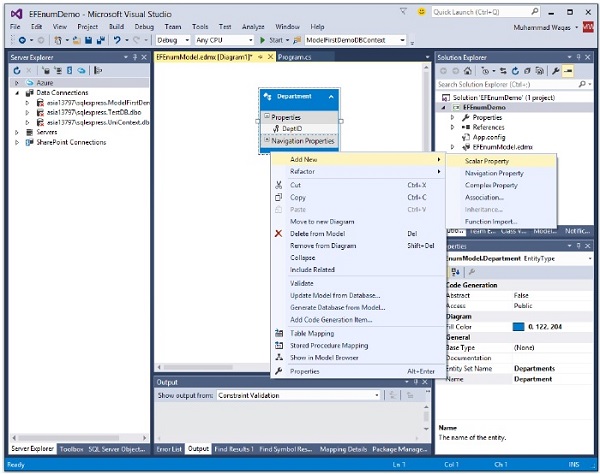Toggle the highlighted Preview Selected Items button
The width and height of the screenshot is (600, 474).
568,71
